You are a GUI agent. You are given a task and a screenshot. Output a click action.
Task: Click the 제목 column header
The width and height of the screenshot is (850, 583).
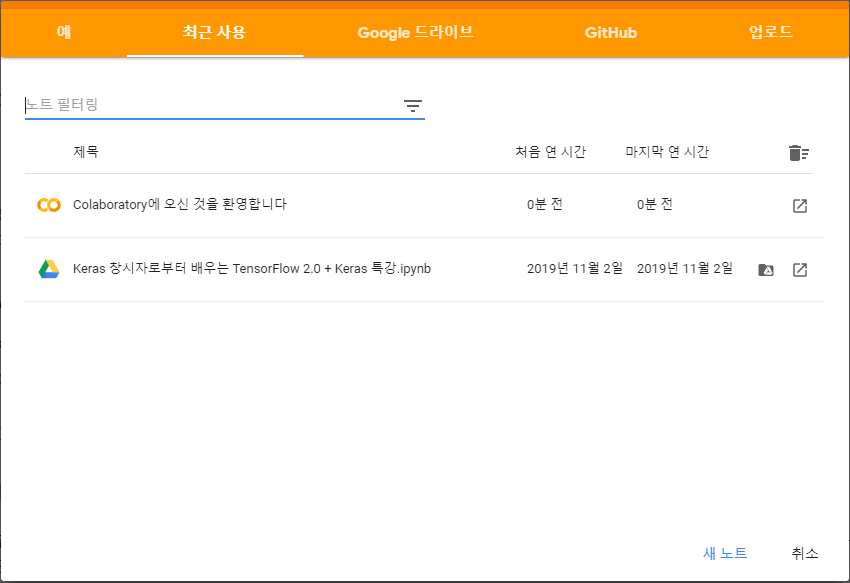[86, 151]
